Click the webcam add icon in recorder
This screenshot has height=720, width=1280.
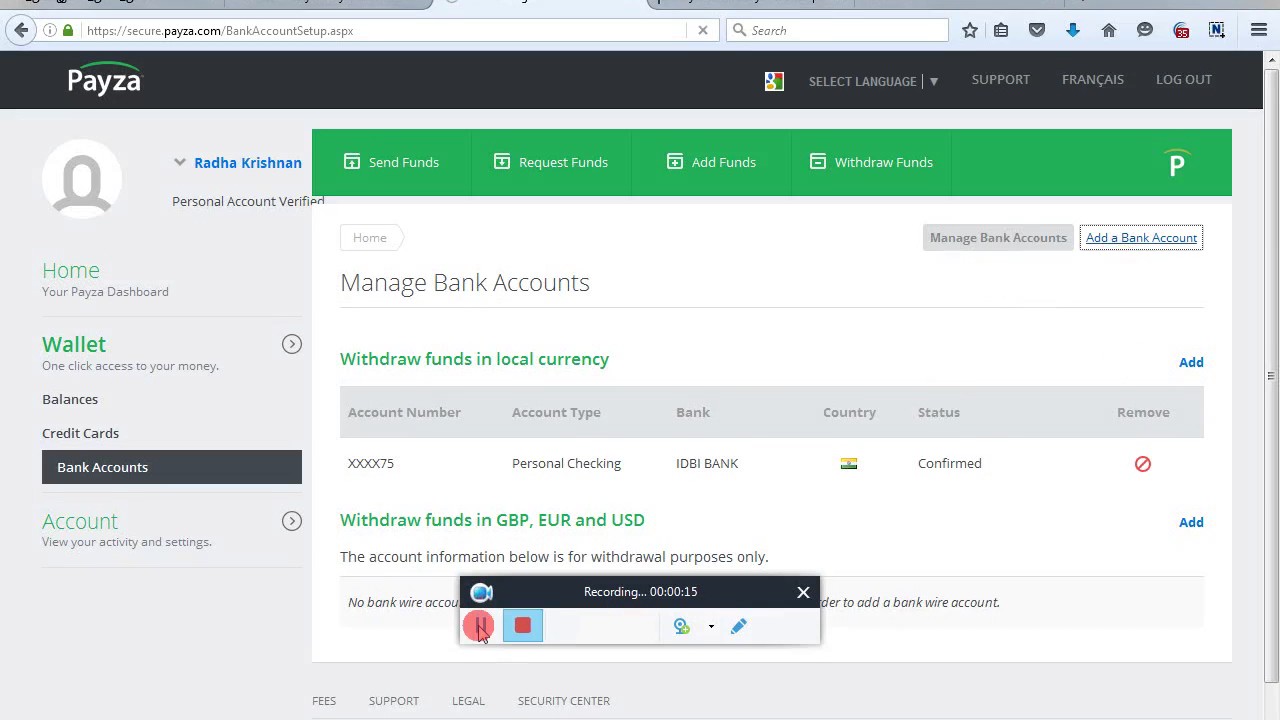pos(682,626)
